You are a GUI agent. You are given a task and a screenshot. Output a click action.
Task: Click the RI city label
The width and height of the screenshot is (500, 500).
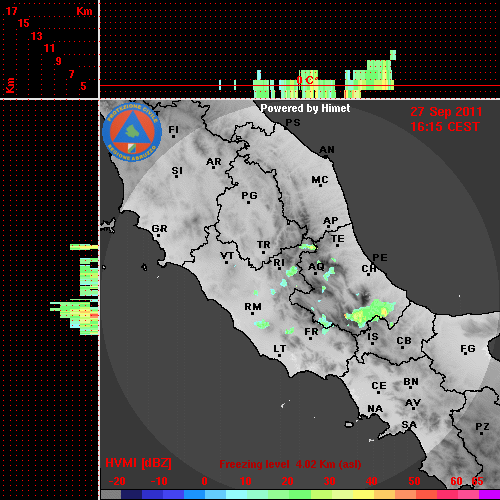coord(279,263)
